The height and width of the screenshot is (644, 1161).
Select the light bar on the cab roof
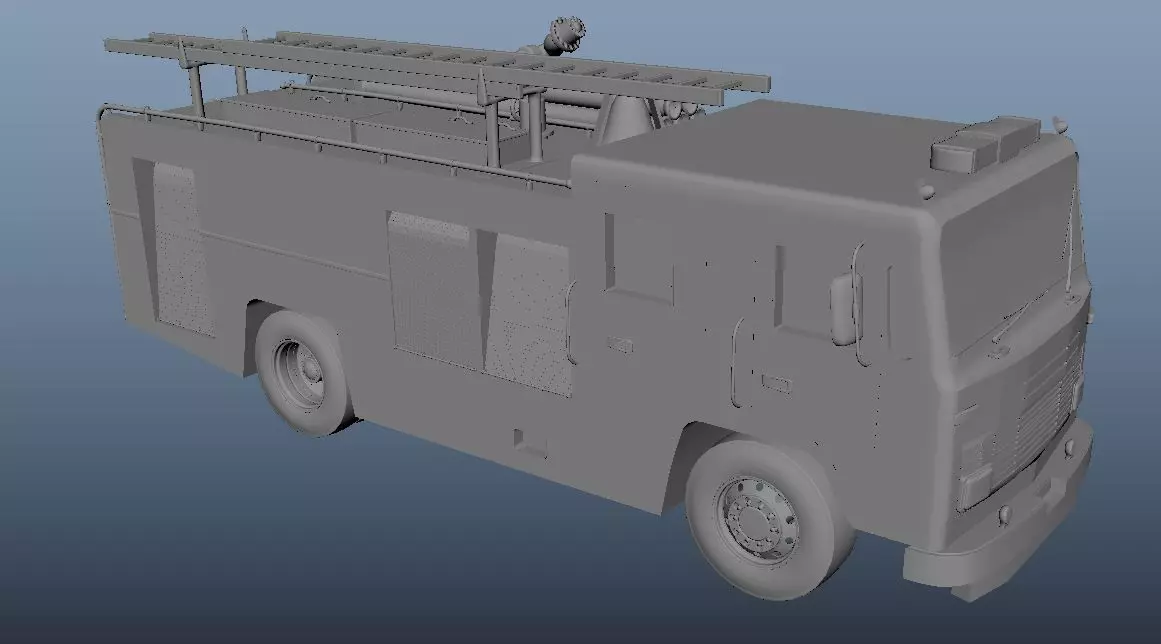(x=985, y=144)
